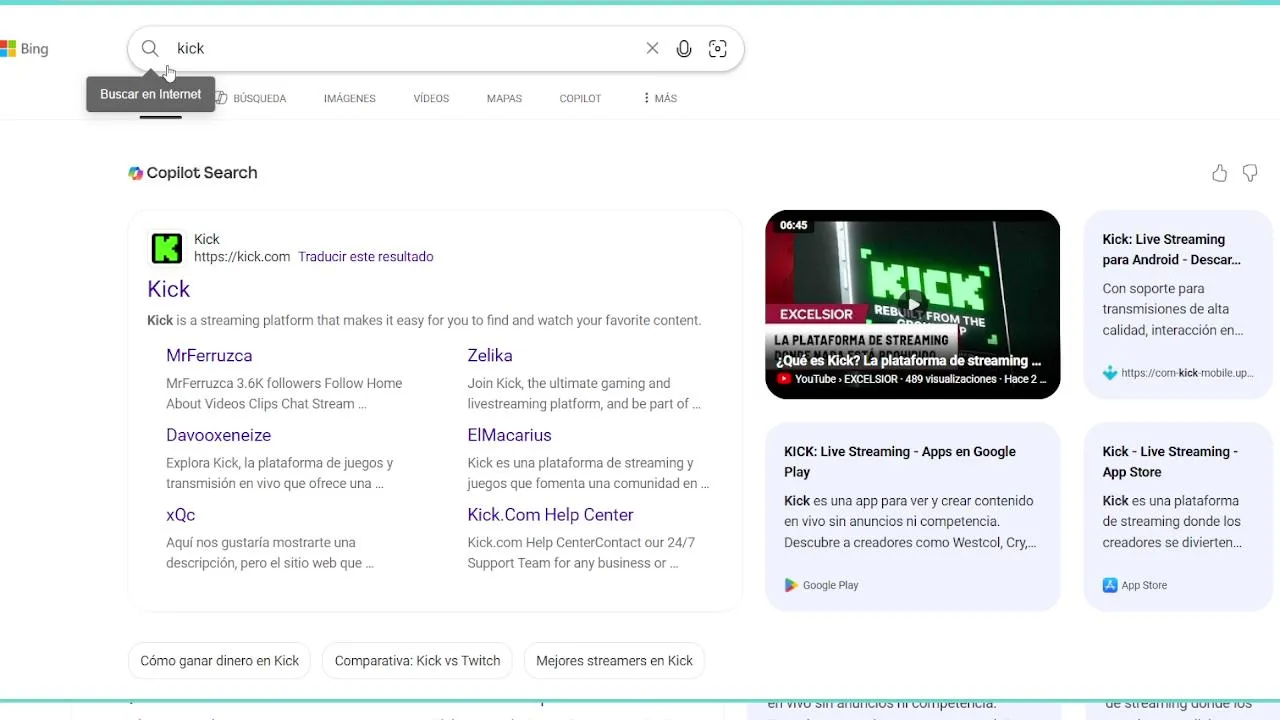The height and width of the screenshot is (720, 1280).
Task: Click the Google Play source label
Action: (830, 585)
